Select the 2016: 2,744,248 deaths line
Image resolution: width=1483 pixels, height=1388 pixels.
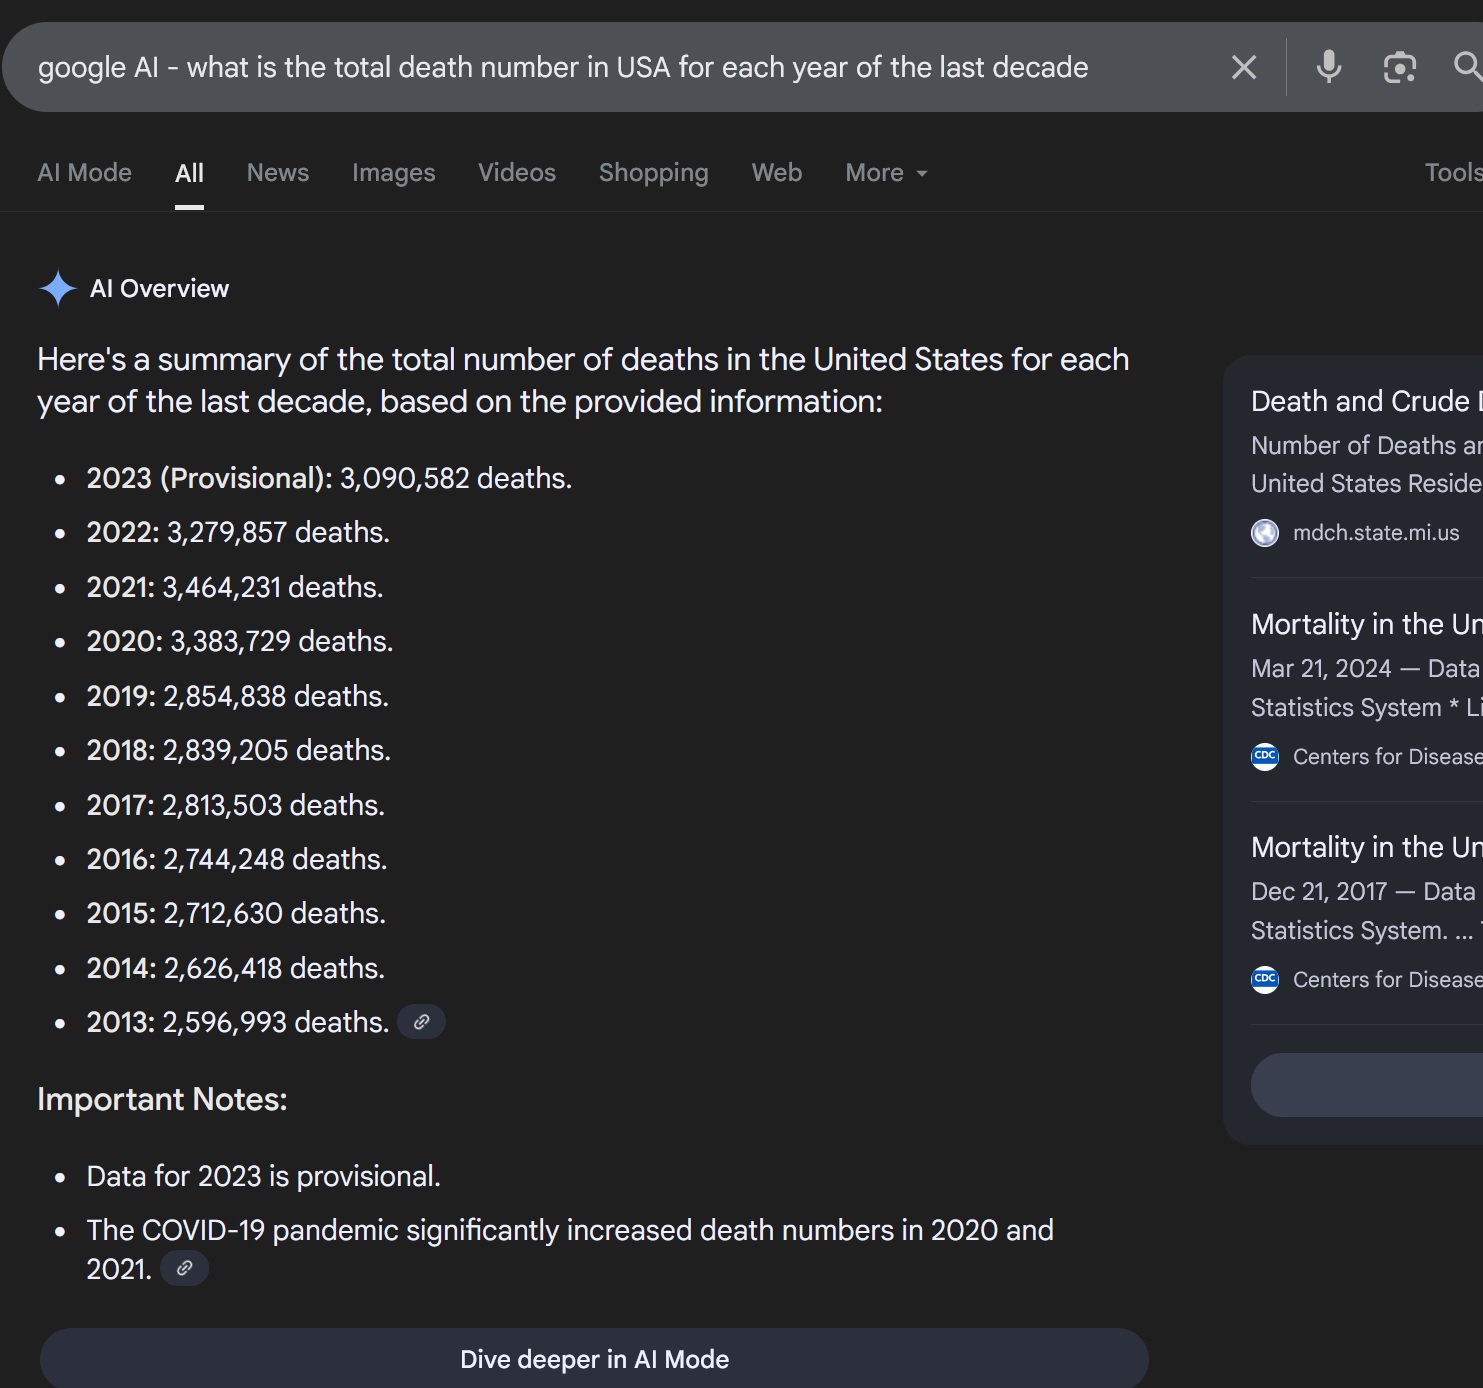[x=237, y=859]
